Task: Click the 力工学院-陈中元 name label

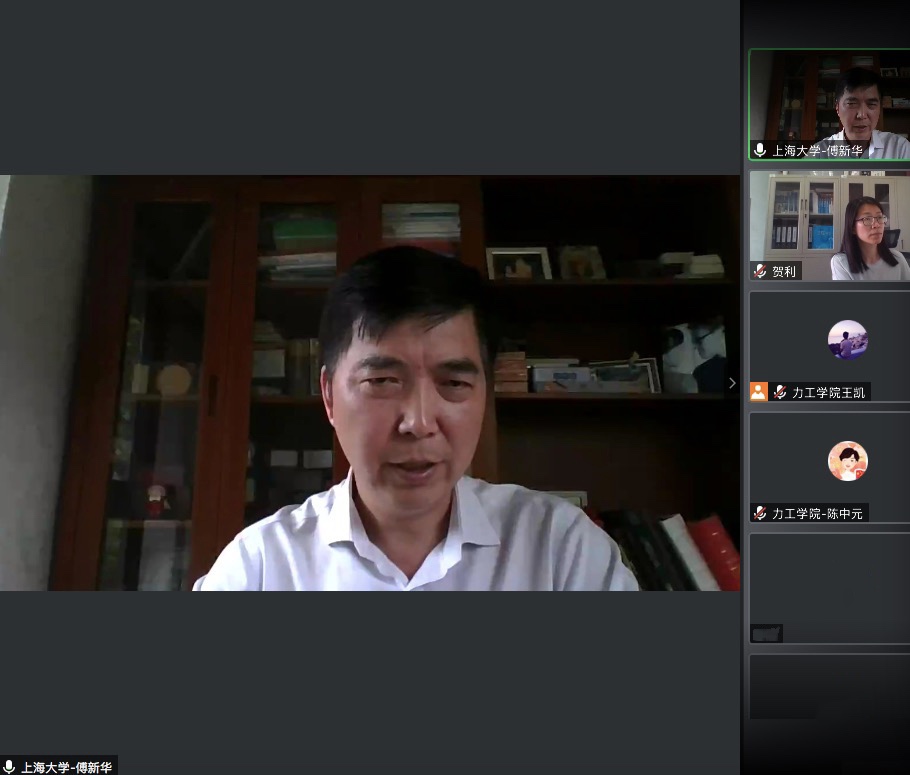Action: 816,513
